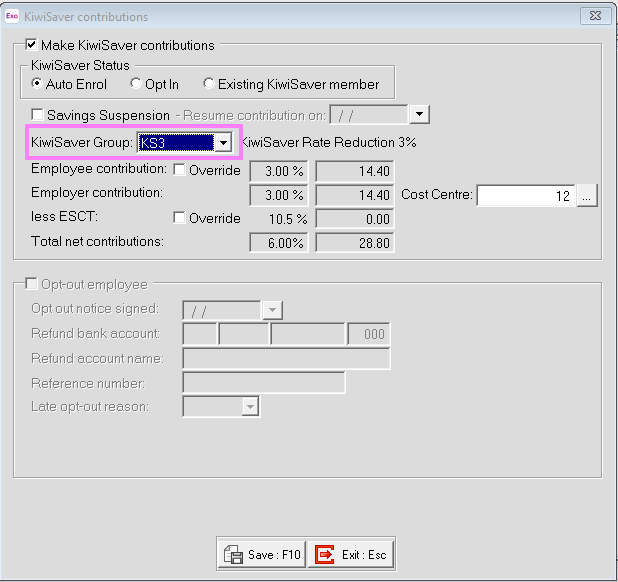Open Resume contribution date picker arrow
Viewport: 618px width, 582px height.
coord(419,114)
